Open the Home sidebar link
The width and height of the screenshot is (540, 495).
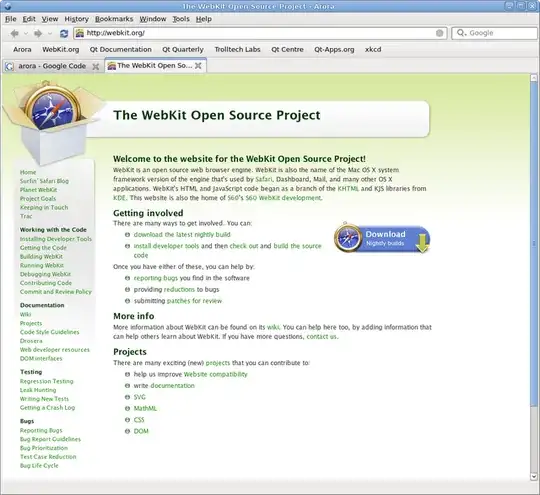click(x=28, y=172)
